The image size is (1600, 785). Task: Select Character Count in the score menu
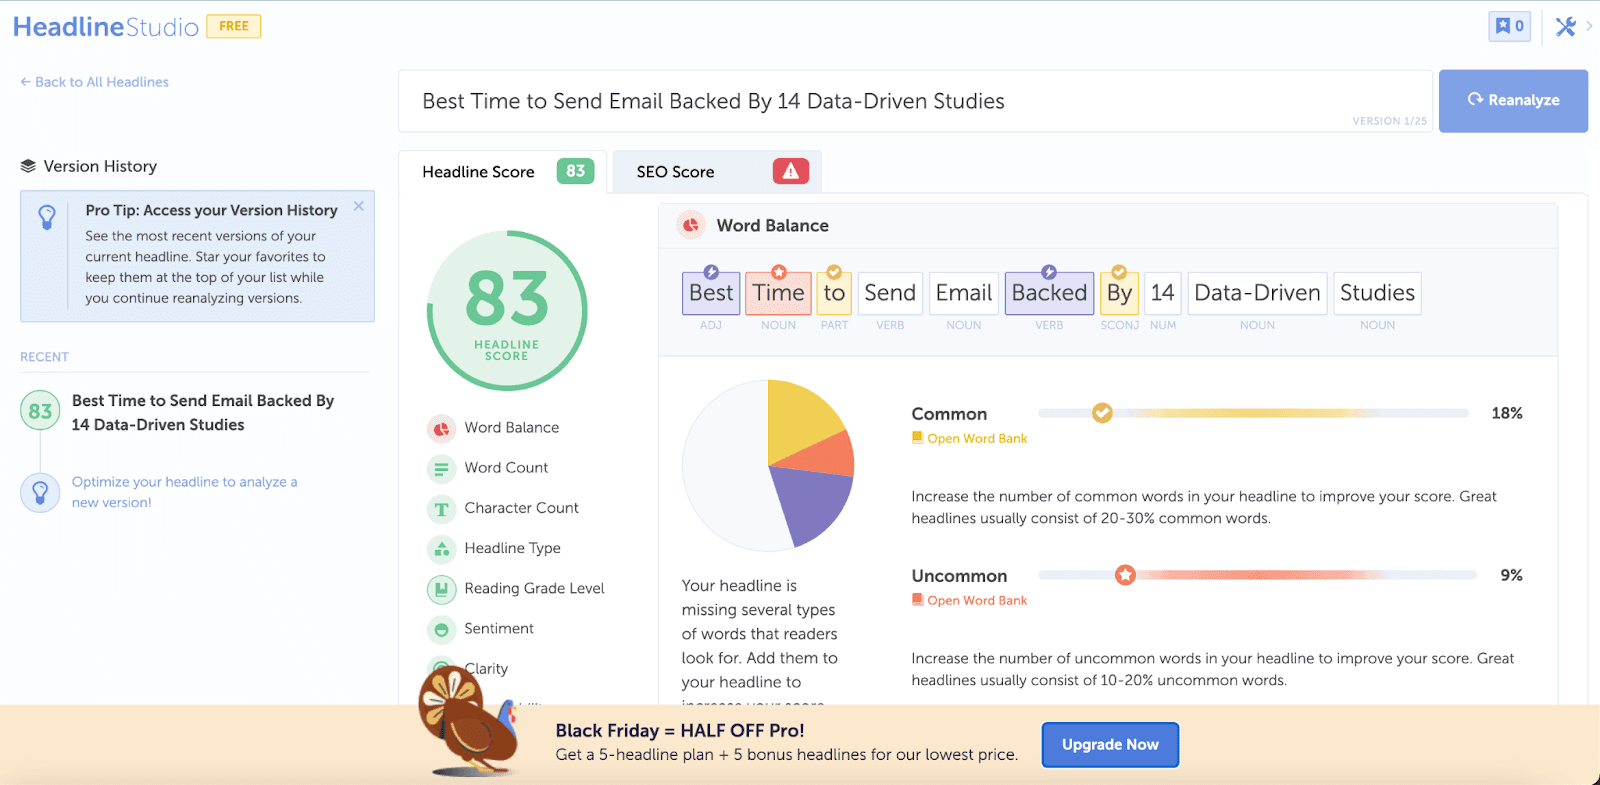(521, 508)
